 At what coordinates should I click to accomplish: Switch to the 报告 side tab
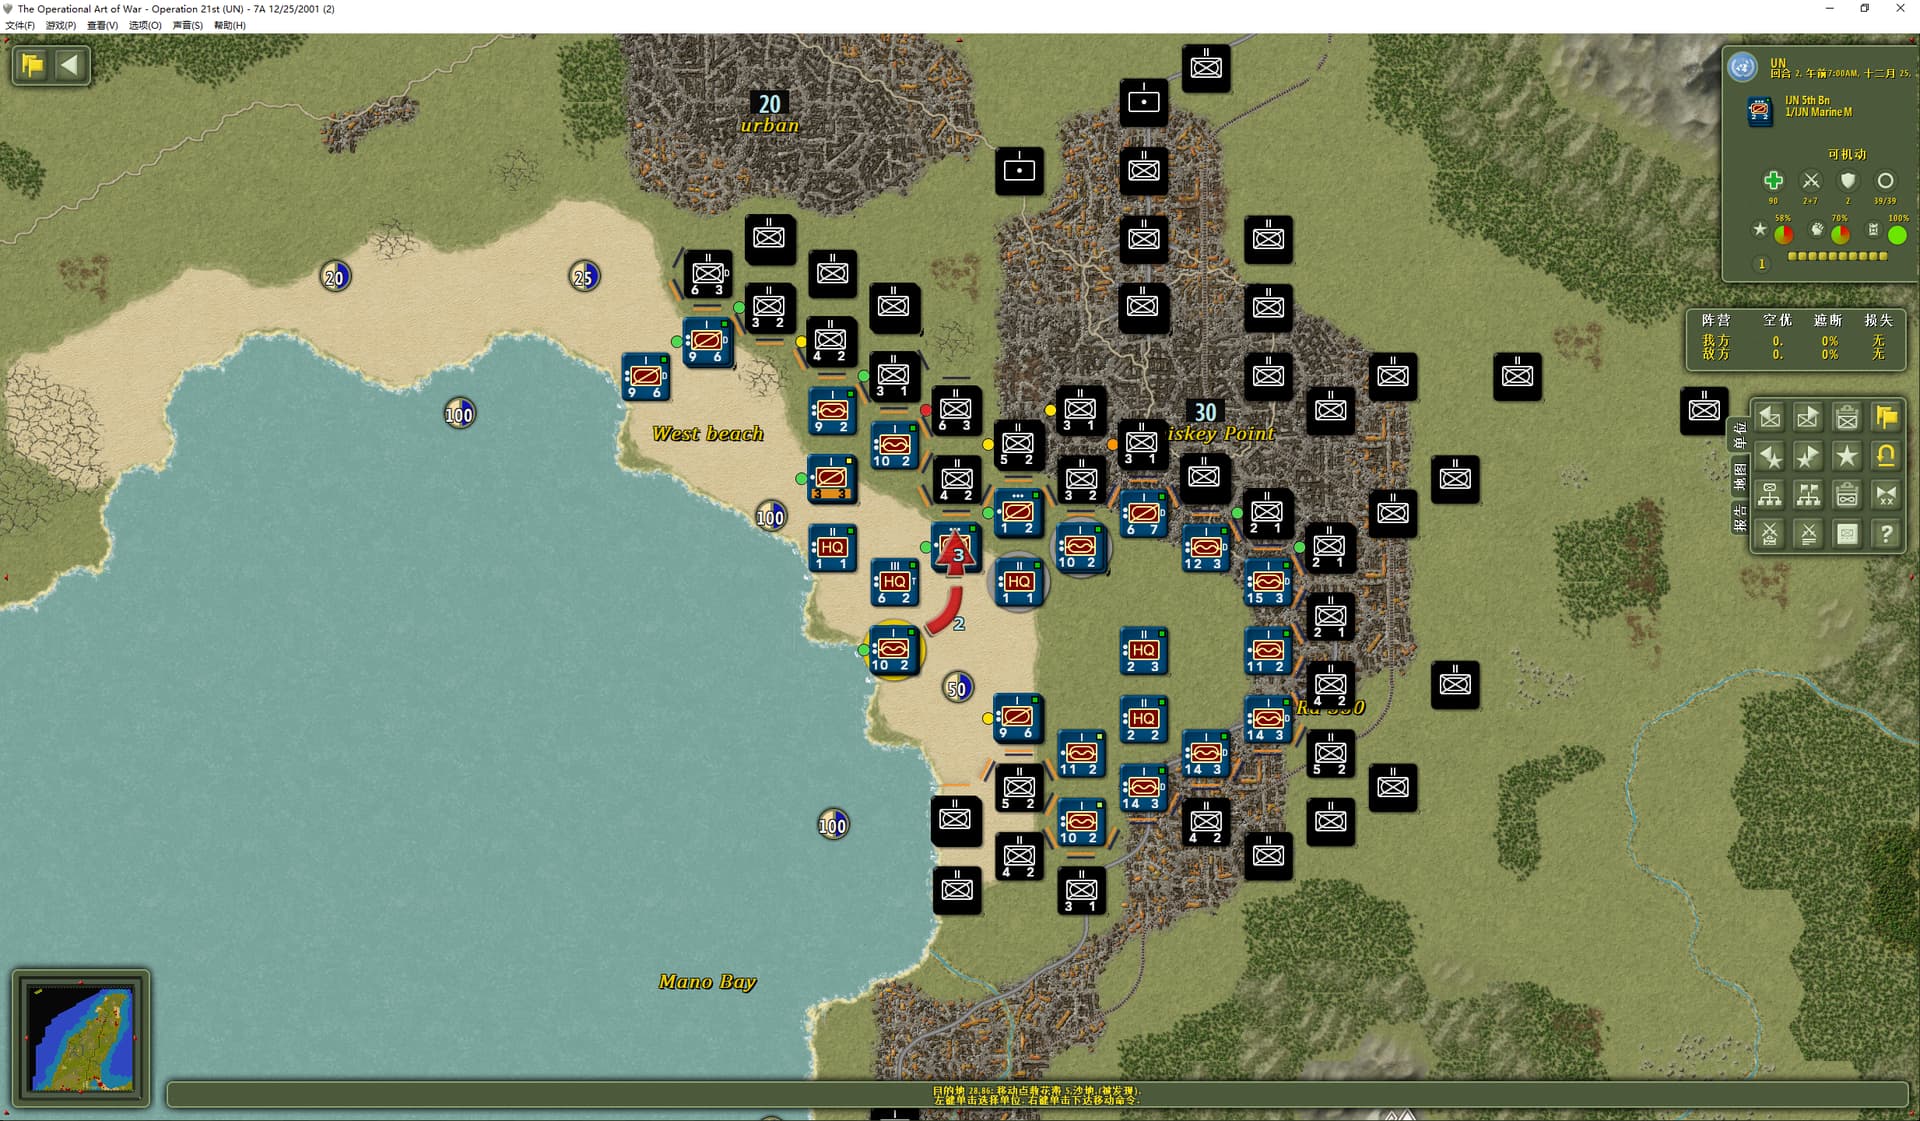coord(1739,517)
